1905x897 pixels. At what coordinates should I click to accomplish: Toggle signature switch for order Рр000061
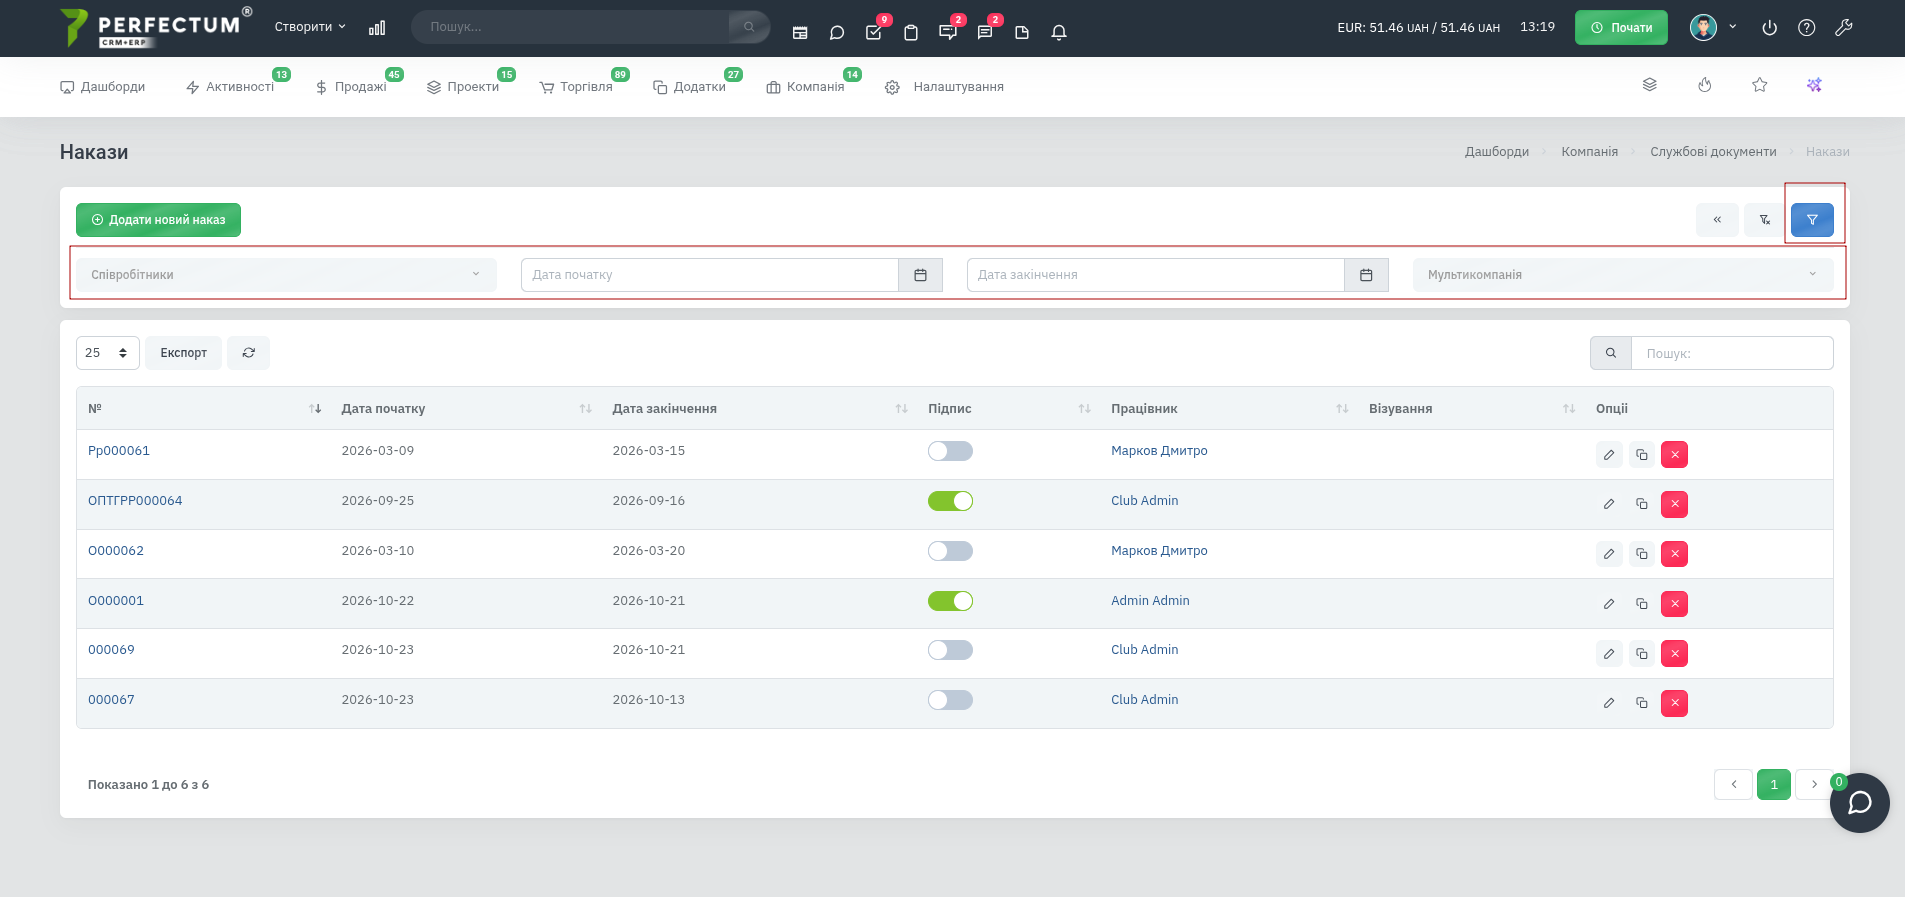click(x=950, y=451)
